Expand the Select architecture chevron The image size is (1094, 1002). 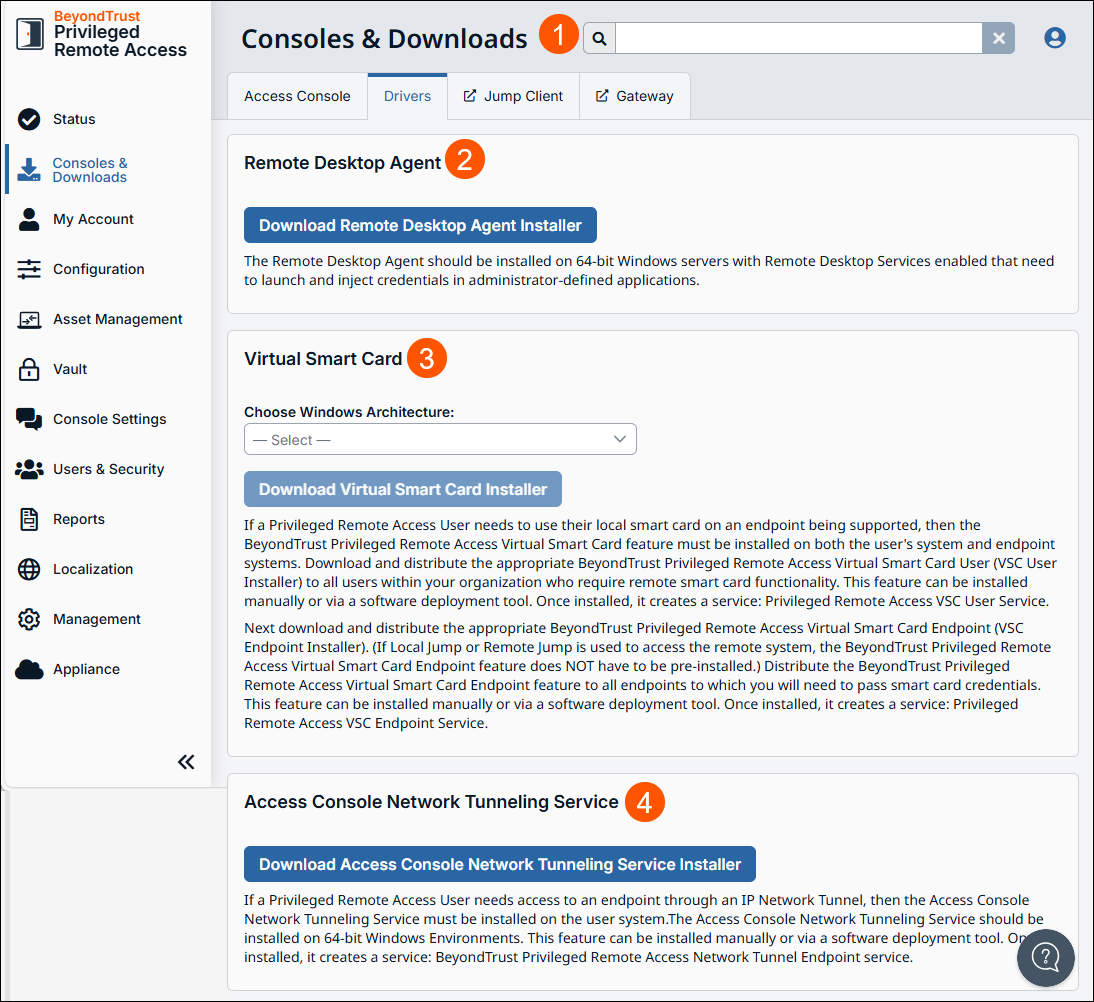tap(622, 439)
